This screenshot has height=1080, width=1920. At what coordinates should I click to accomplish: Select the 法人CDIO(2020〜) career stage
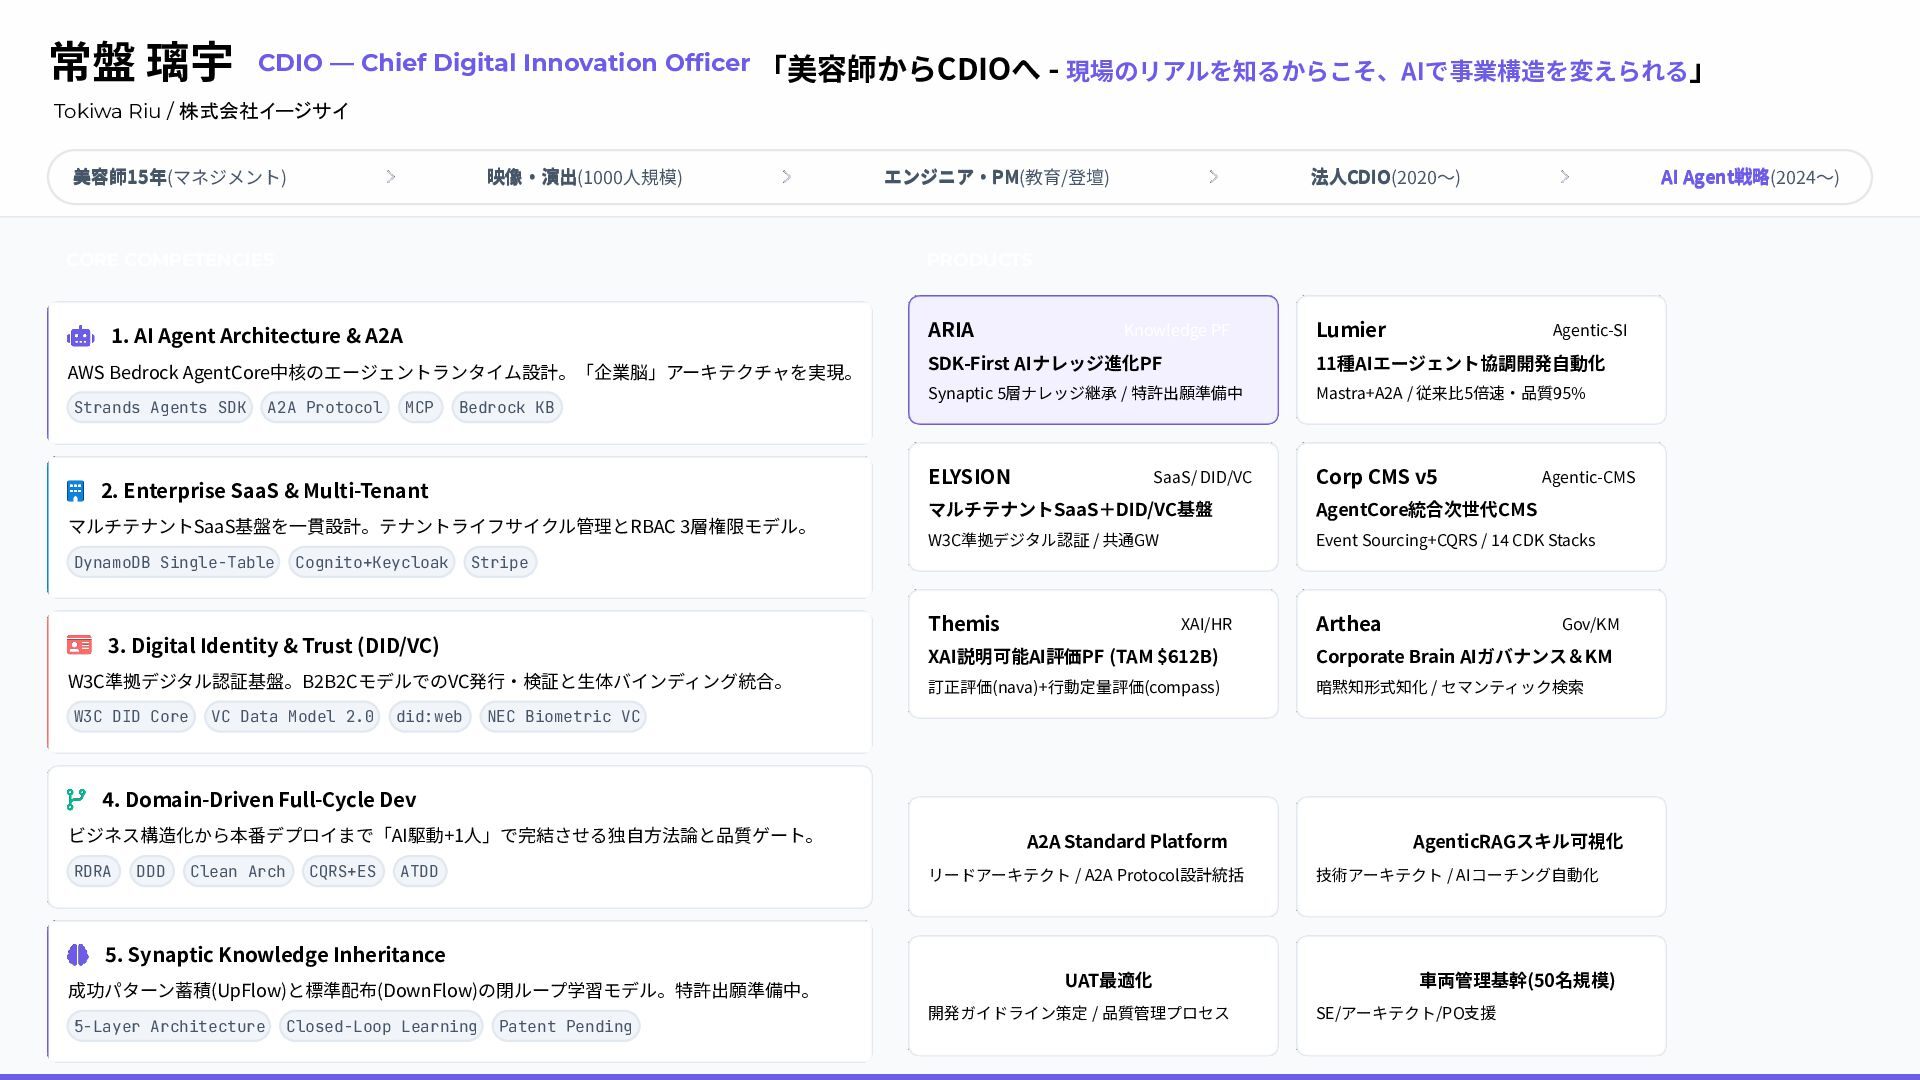tap(1385, 177)
